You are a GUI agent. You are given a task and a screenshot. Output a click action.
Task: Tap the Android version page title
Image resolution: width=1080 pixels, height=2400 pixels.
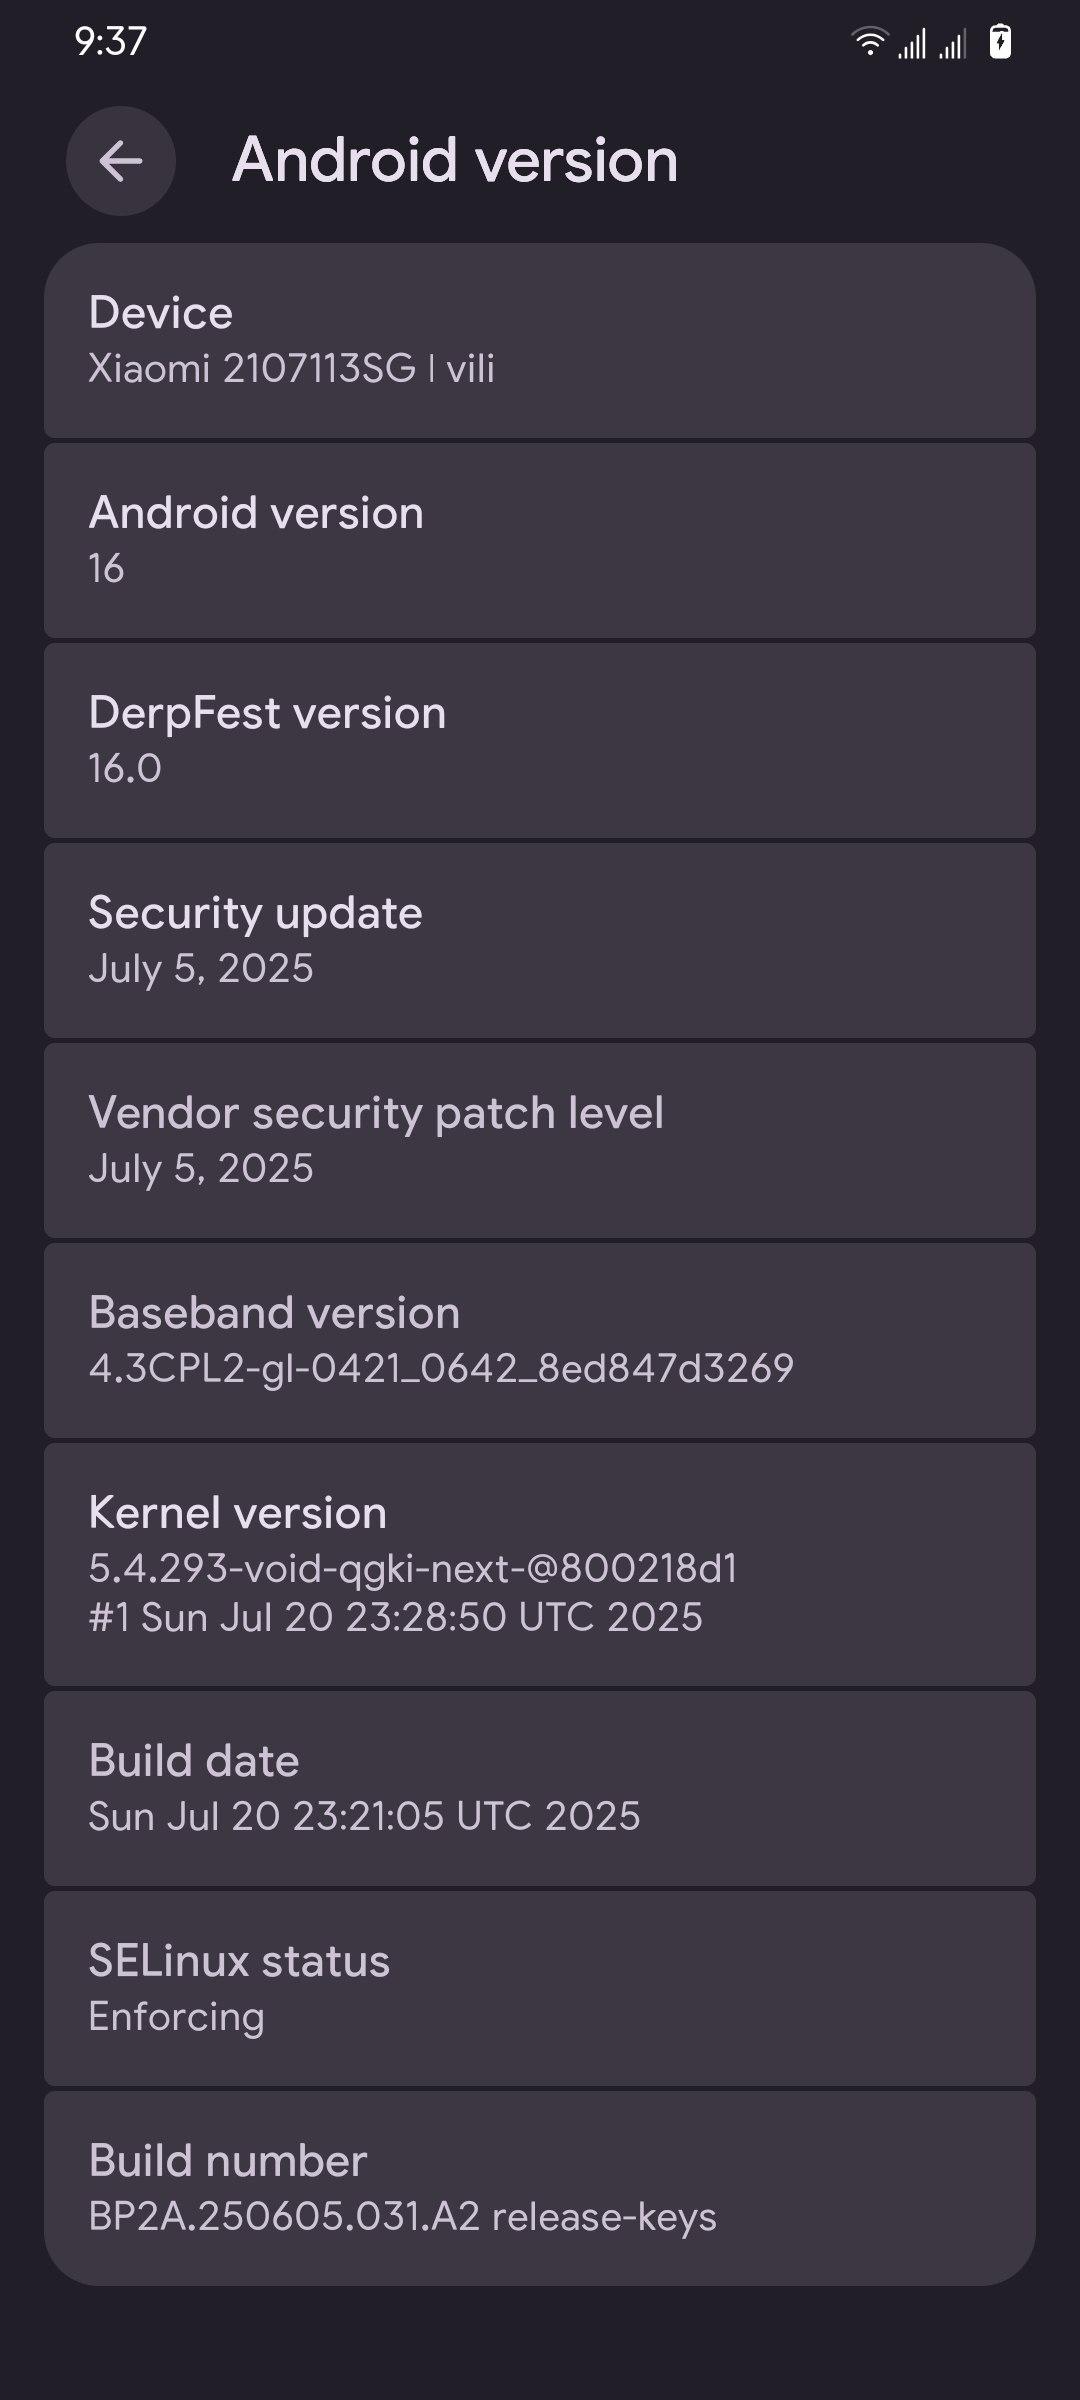point(455,160)
